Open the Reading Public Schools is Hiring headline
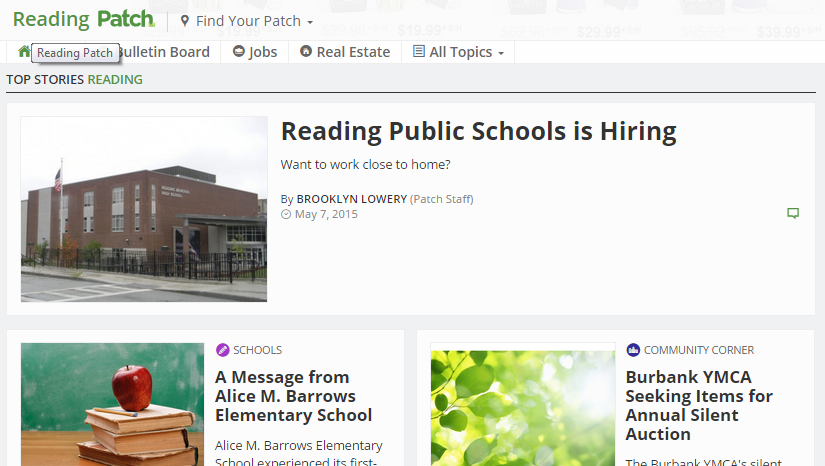The width and height of the screenshot is (825, 466). coord(478,131)
